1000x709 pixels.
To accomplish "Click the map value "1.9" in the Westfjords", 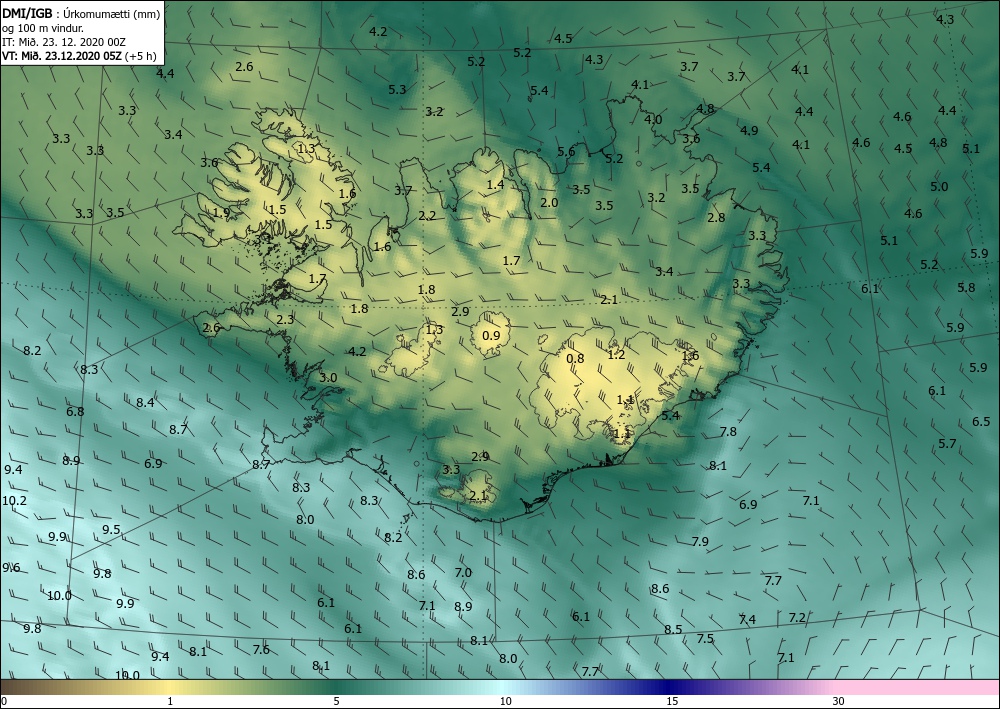I will [221, 214].
